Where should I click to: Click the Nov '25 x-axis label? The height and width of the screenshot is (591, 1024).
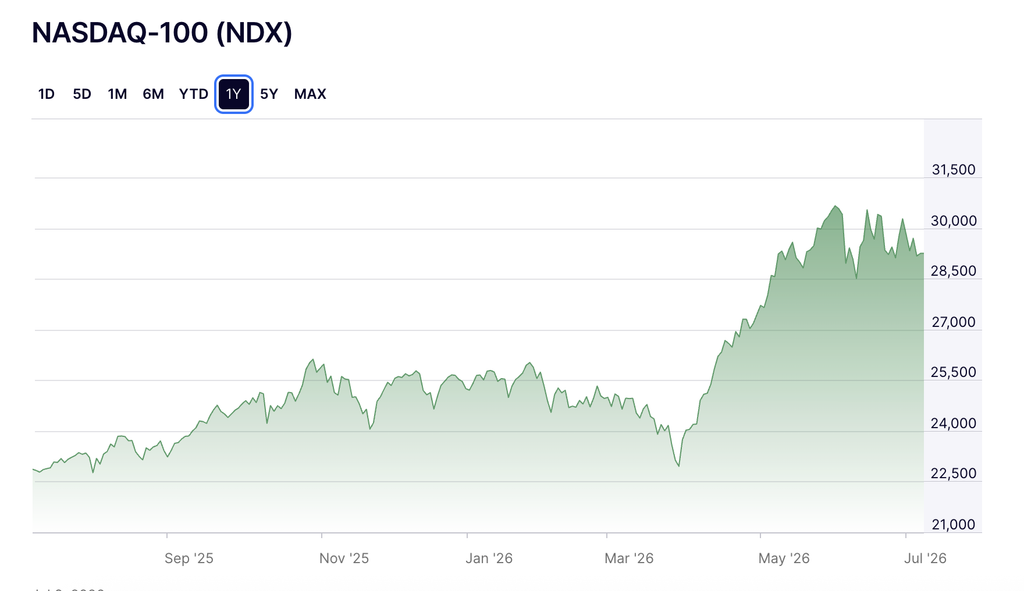coord(344,558)
